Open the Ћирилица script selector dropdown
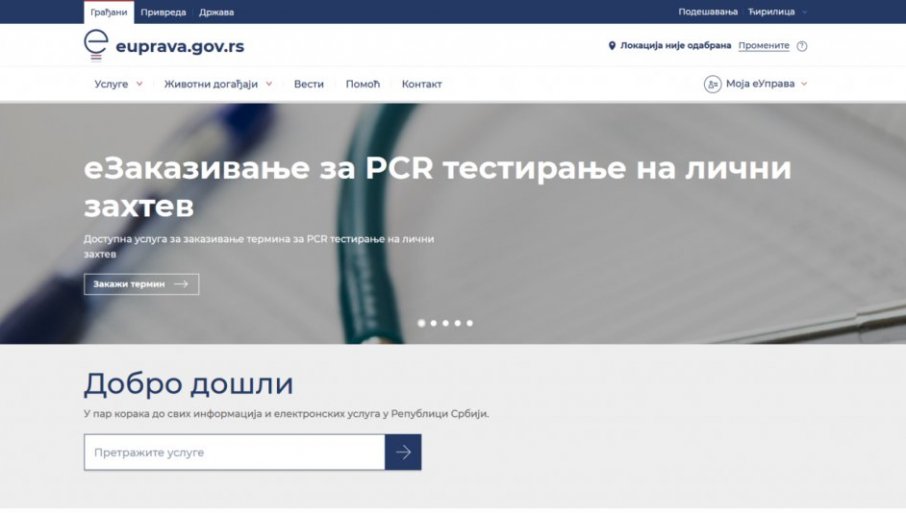Screen dimensions: 906x513 click(x=777, y=12)
